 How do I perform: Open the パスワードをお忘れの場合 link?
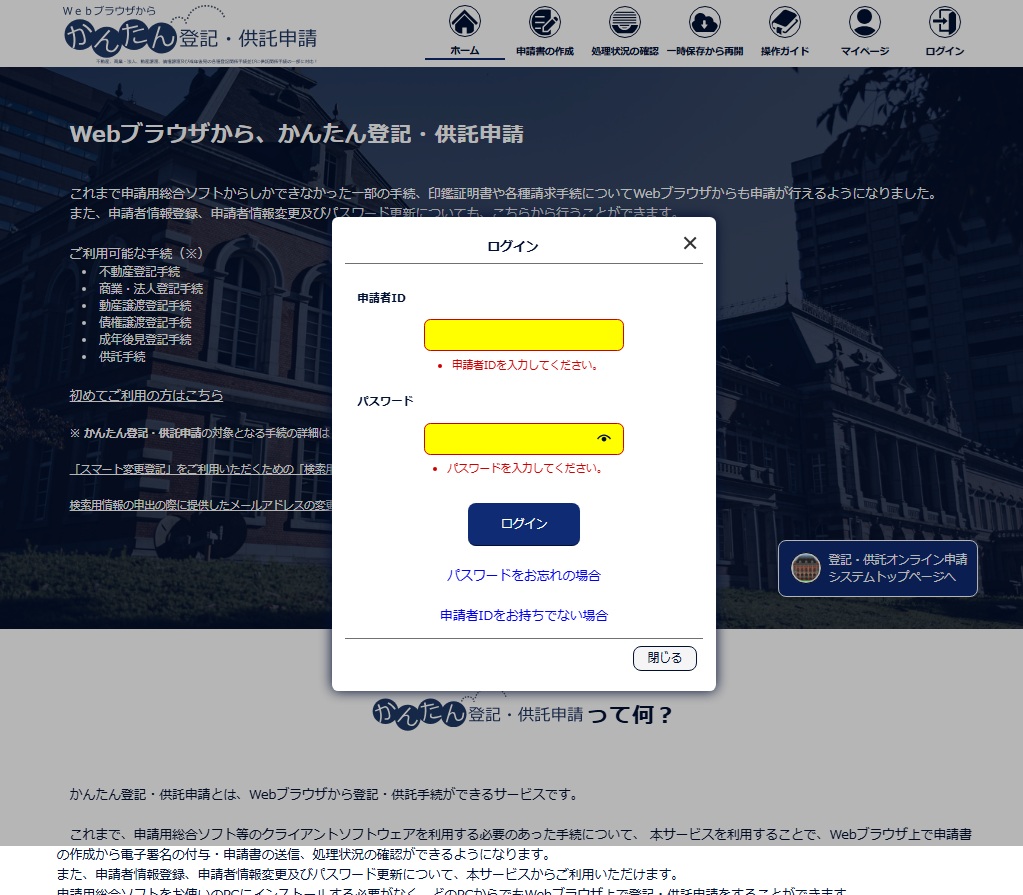523,575
